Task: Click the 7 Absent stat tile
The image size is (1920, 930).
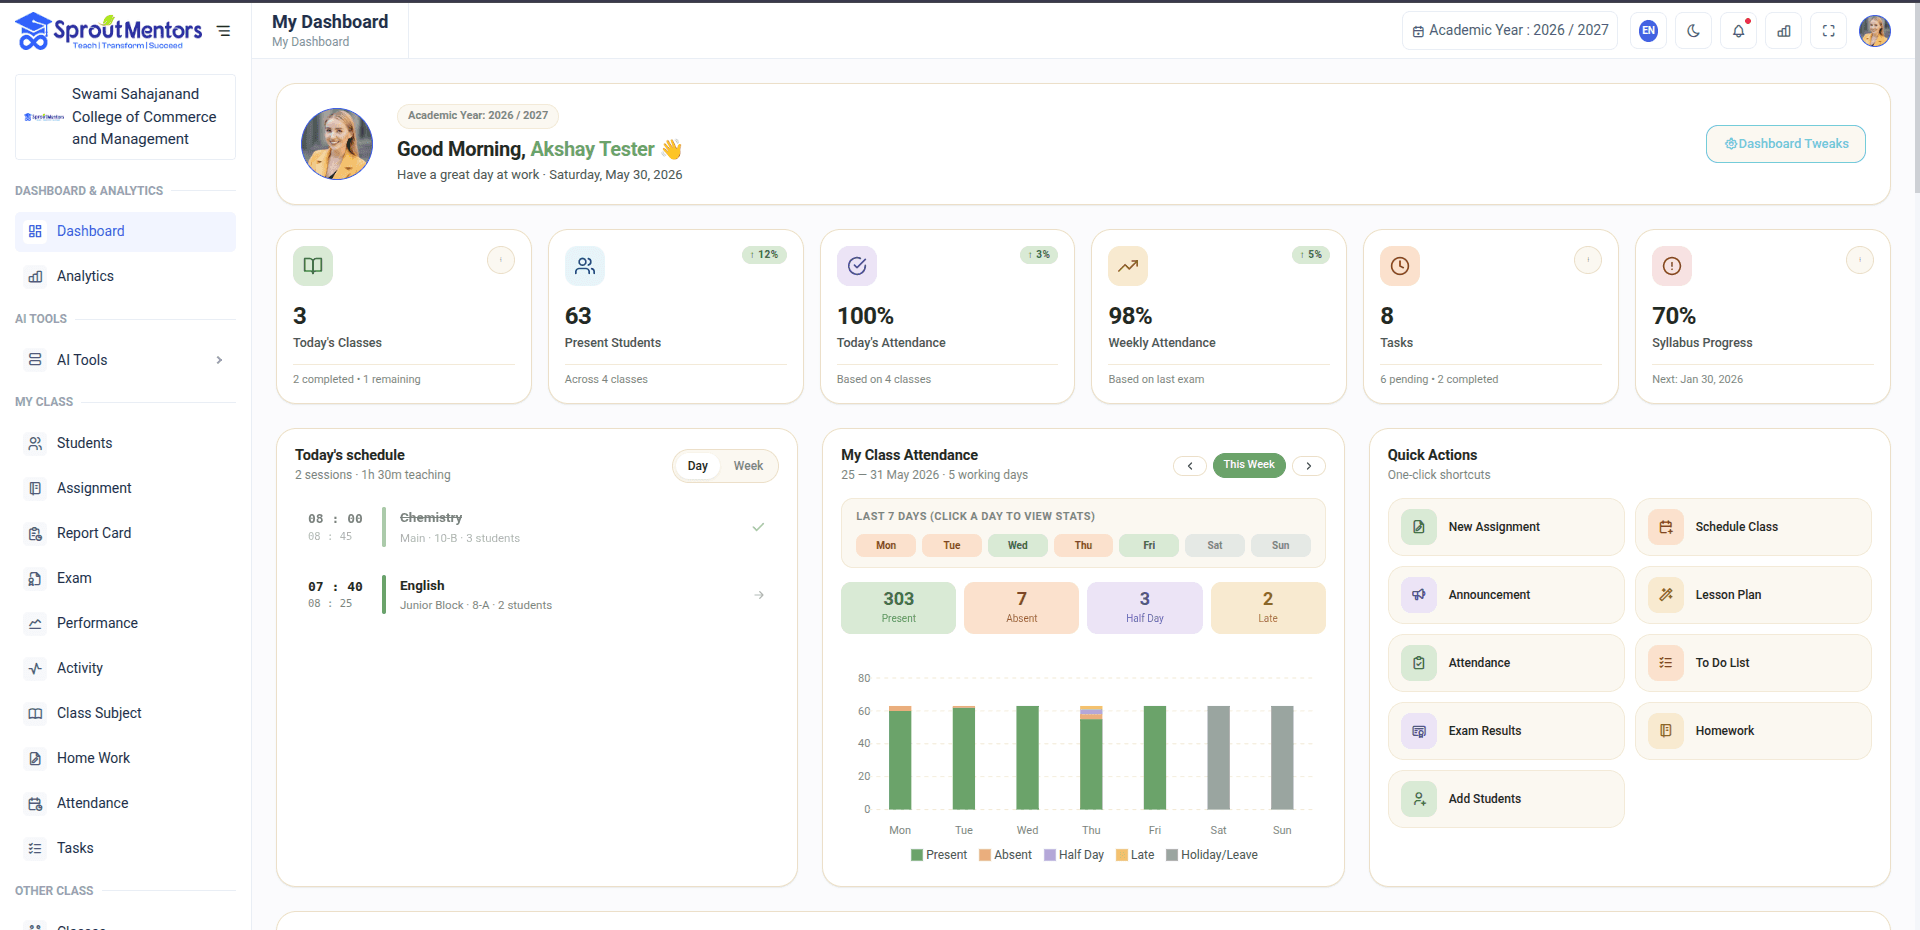Action: (x=1021, y=608)
